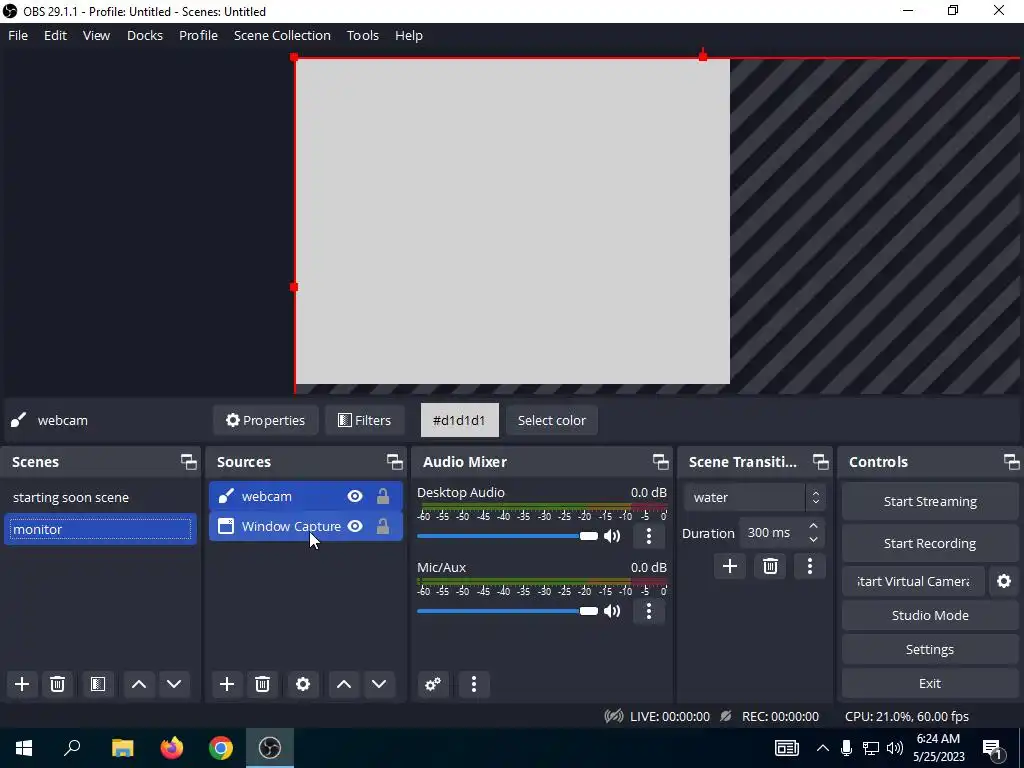Open source properties gear in Sources panel

tap(302, 684)
